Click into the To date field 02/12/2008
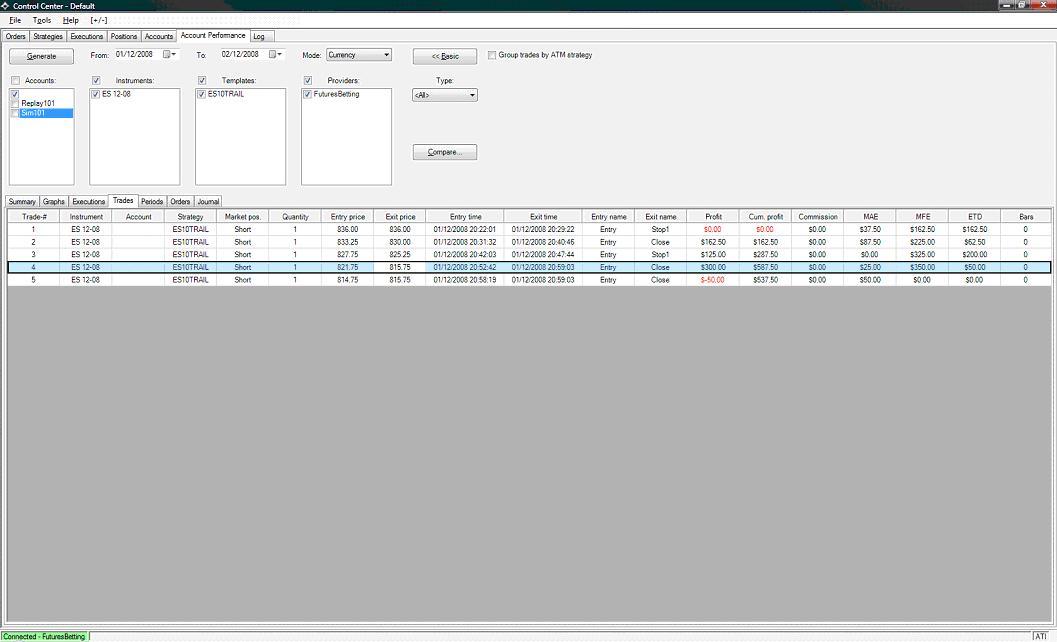The image size is (1057, 642). point(241,55)
